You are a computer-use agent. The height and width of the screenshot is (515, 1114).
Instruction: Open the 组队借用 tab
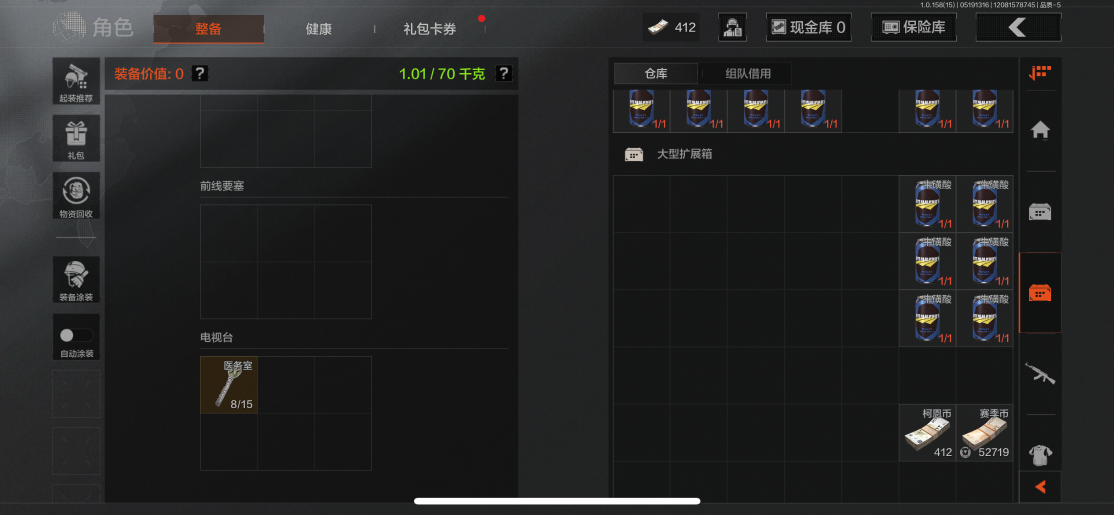pos(748,73)
